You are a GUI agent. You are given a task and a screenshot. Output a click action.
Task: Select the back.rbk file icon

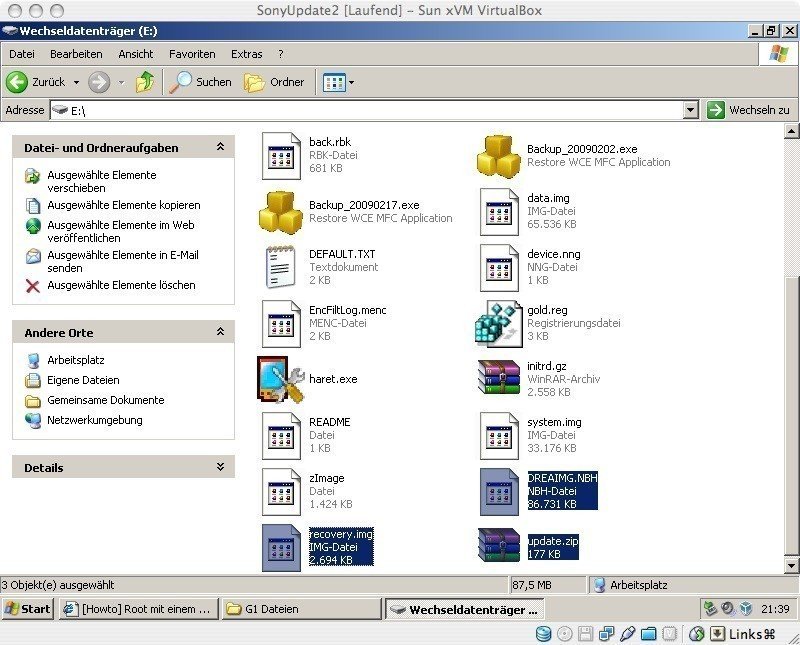pyautogui.click(x=281, y=156)
